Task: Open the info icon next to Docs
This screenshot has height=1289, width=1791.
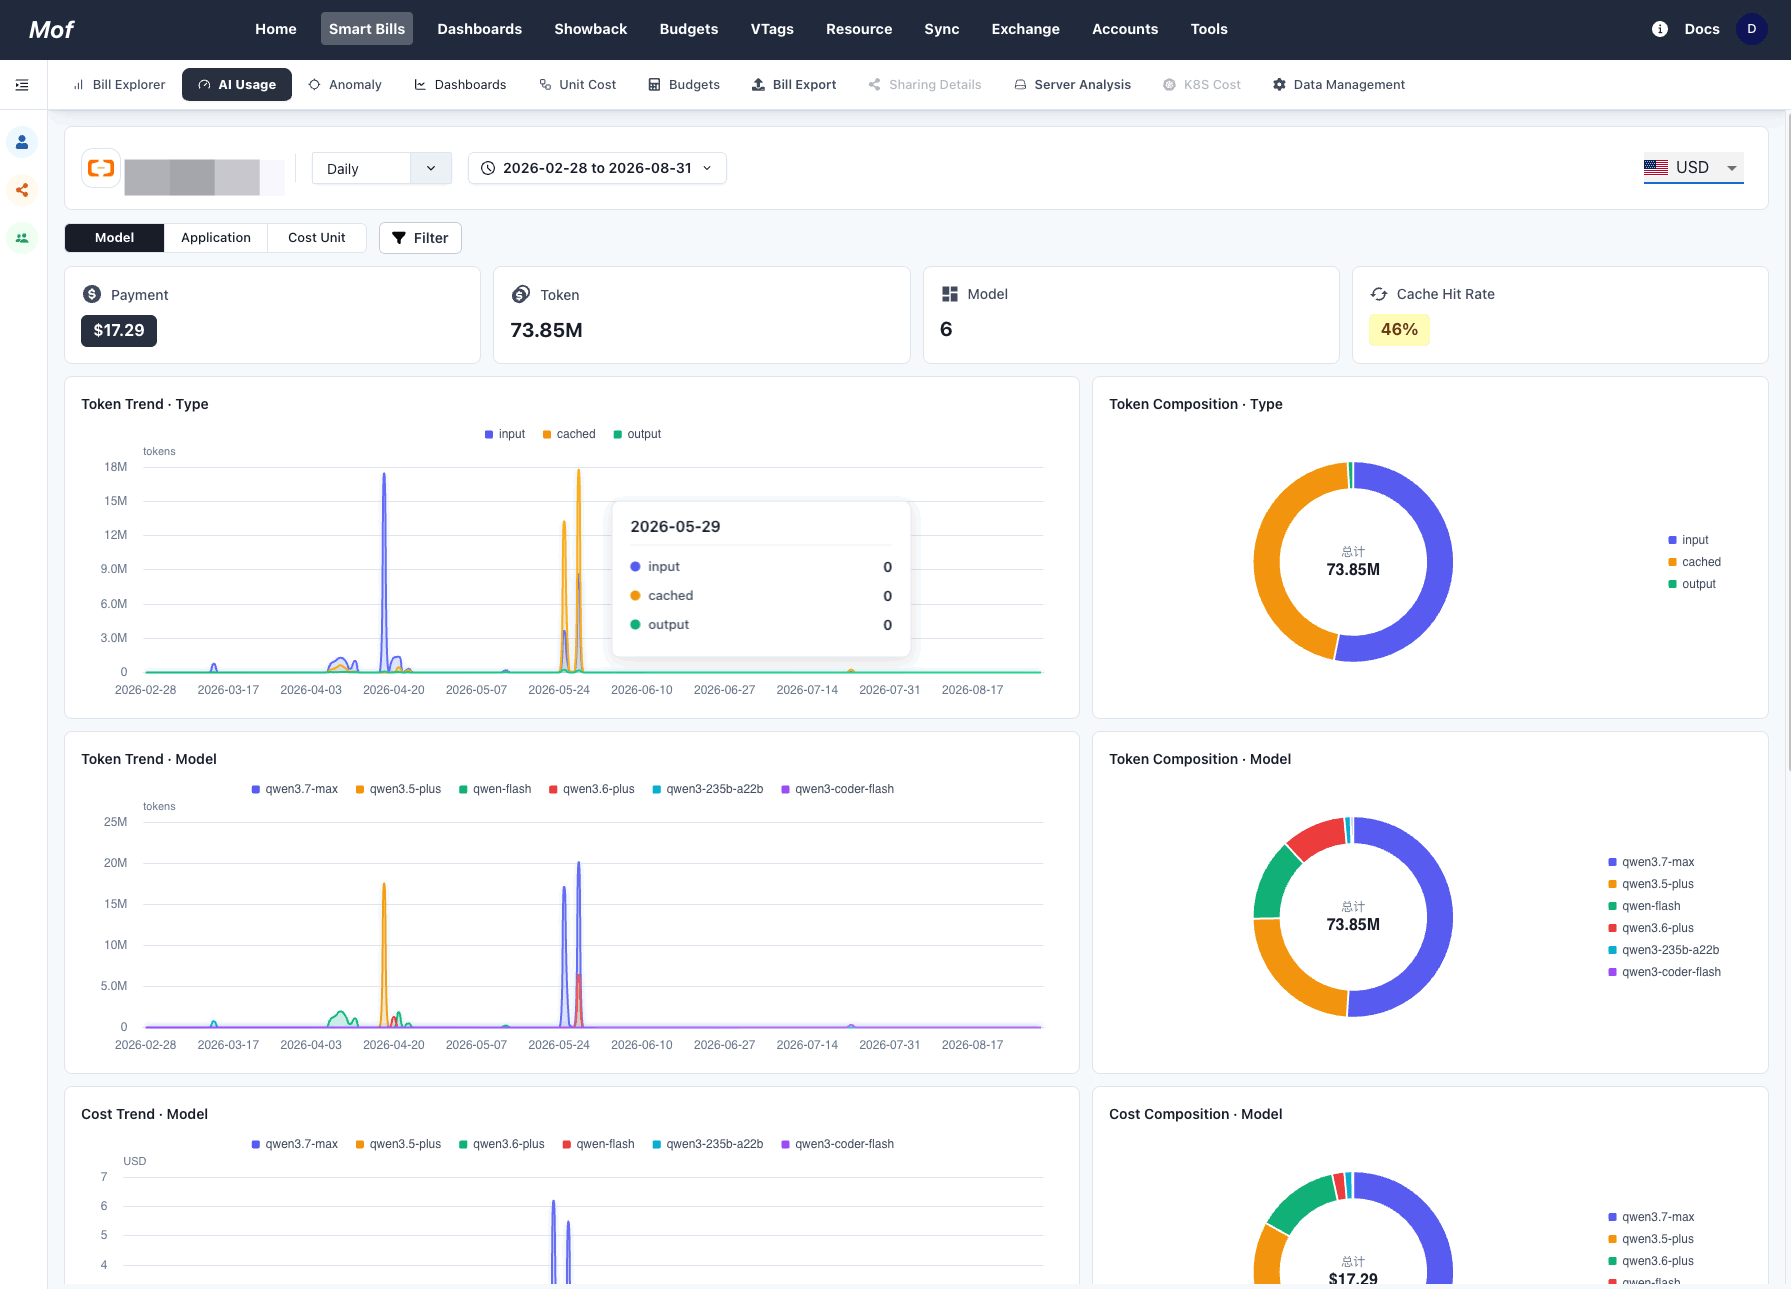Action: coord(1660,29)
